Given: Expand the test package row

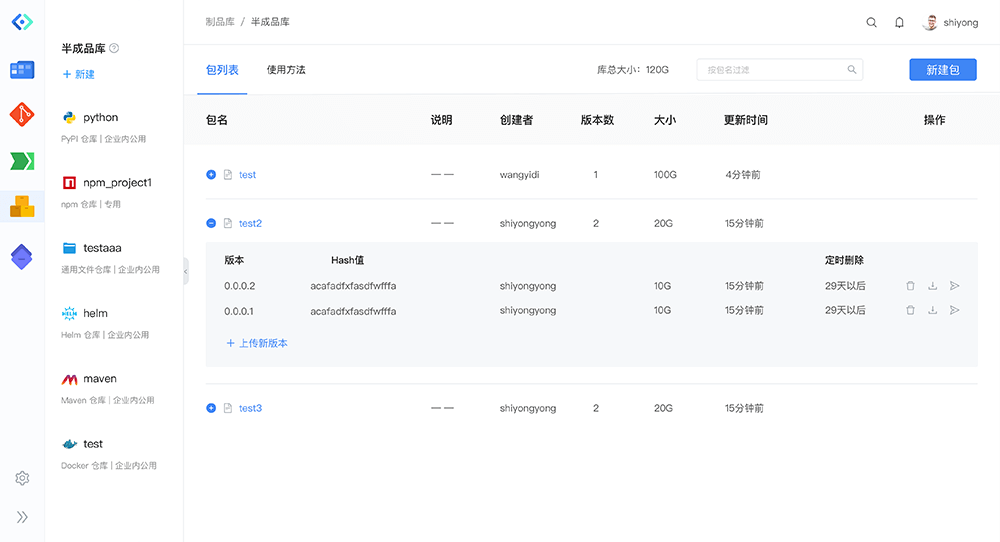Looking at the screenshot, I should (211, 175).
